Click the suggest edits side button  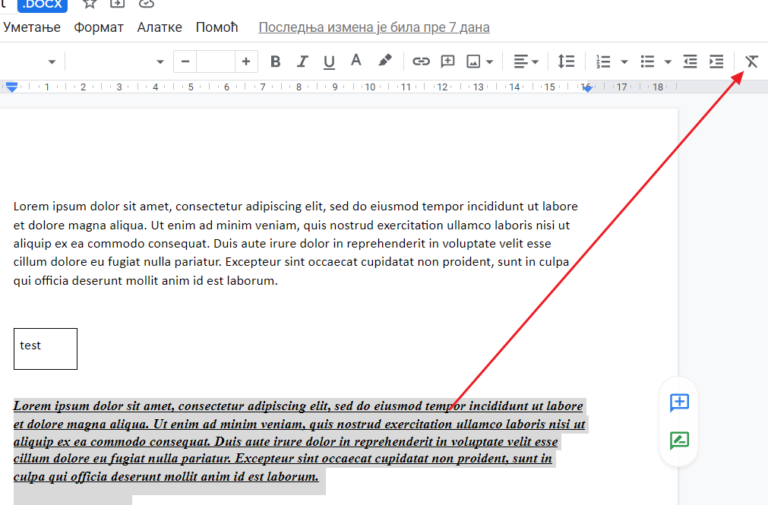pos(679,440)
